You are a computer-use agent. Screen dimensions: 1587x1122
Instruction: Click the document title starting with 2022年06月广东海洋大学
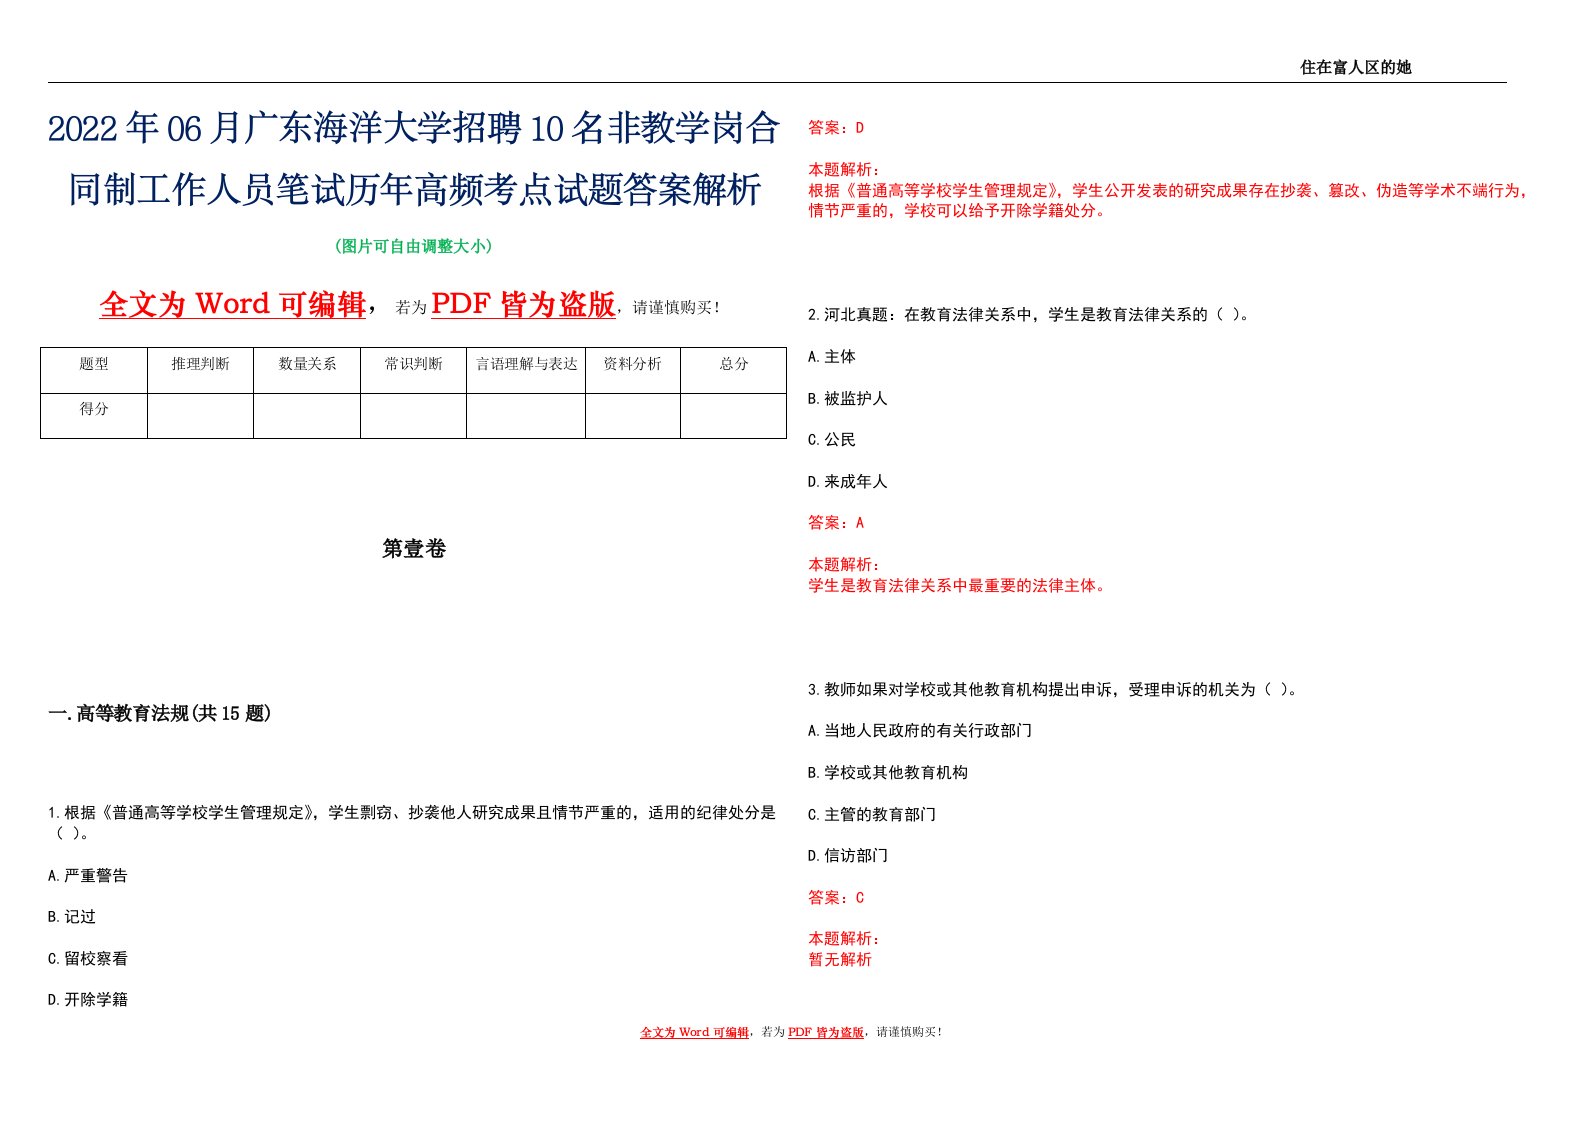point(414,158)
